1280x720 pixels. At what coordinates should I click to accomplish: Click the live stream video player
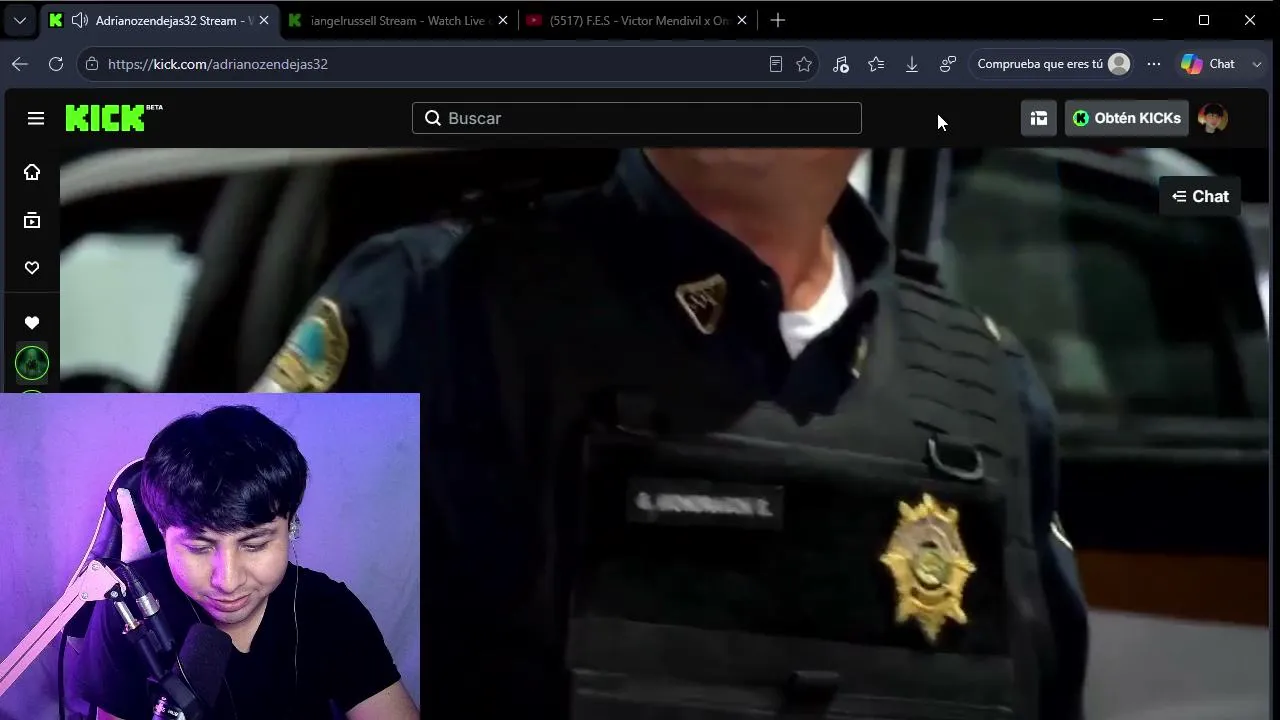tap(664, 434)
